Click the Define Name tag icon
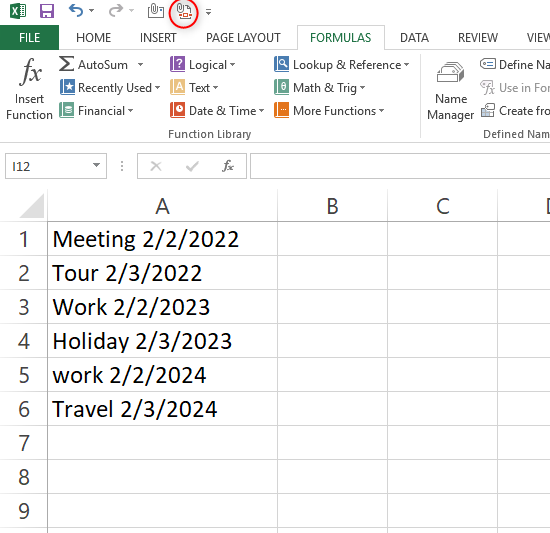Screen dimensions: 550x533 coord(488,64)
